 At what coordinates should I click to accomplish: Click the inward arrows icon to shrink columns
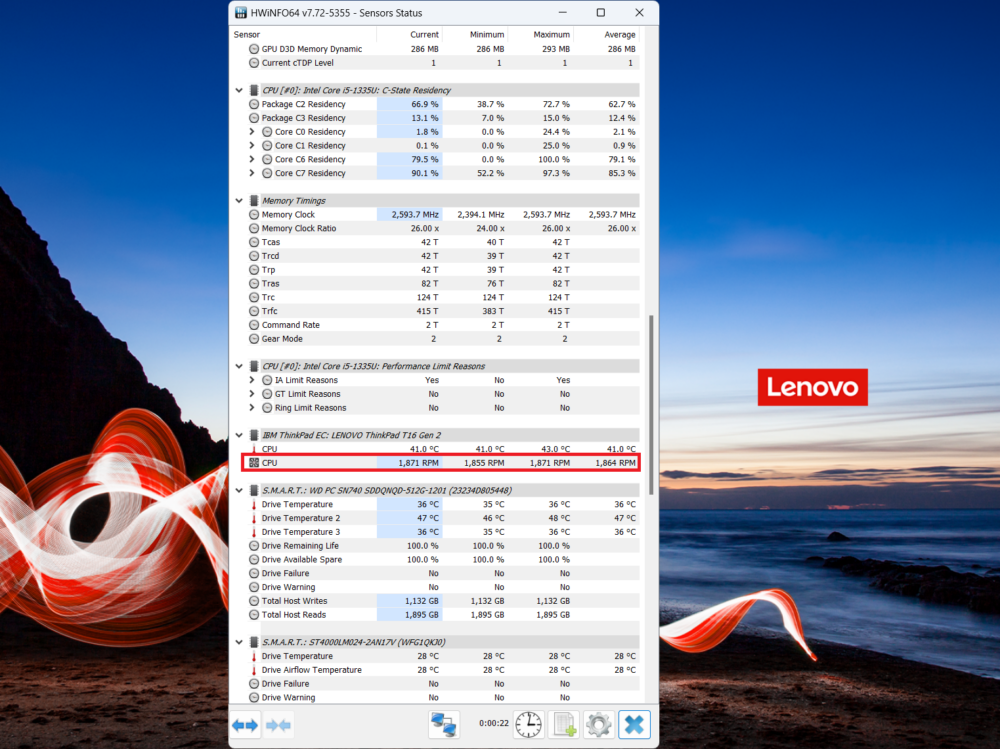click(277, 724)
